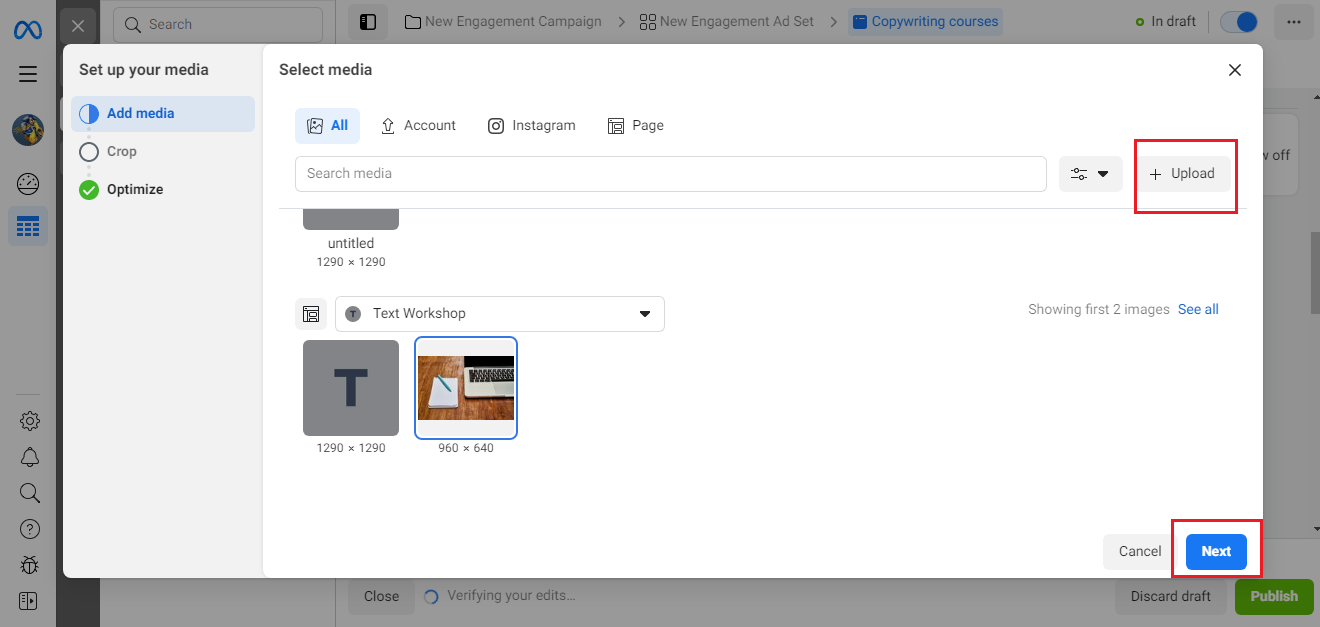Expand the Text Workshop page dropdown
1320x627 pixels.
coord(500,314)
